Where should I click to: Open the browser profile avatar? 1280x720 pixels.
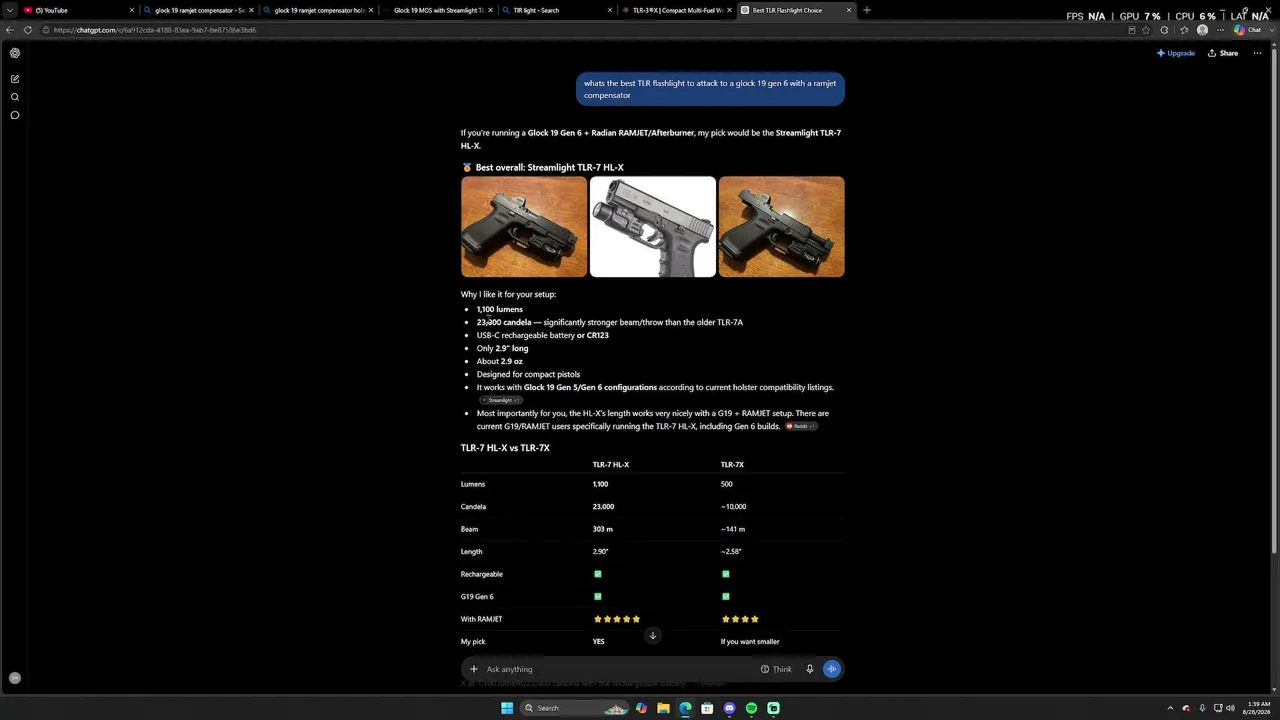tap(1202, 30)
